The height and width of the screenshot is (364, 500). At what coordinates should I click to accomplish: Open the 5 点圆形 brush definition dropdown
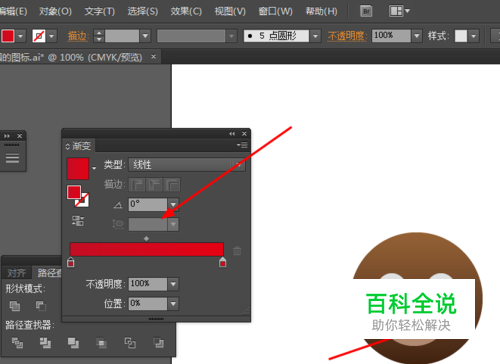tap(315, 36)
